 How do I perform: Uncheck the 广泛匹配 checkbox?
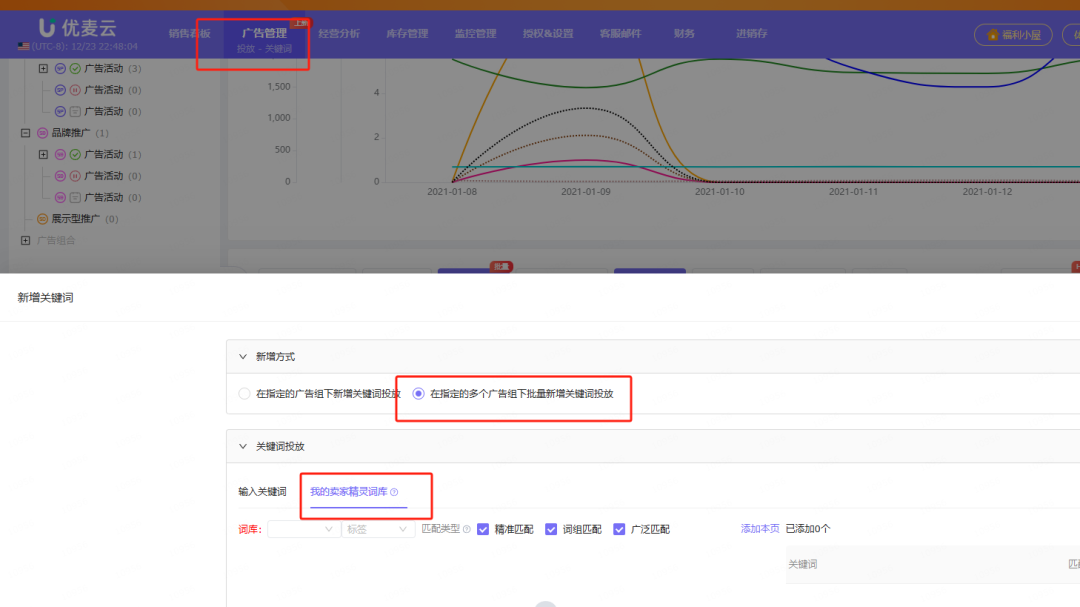pos(619,529)
